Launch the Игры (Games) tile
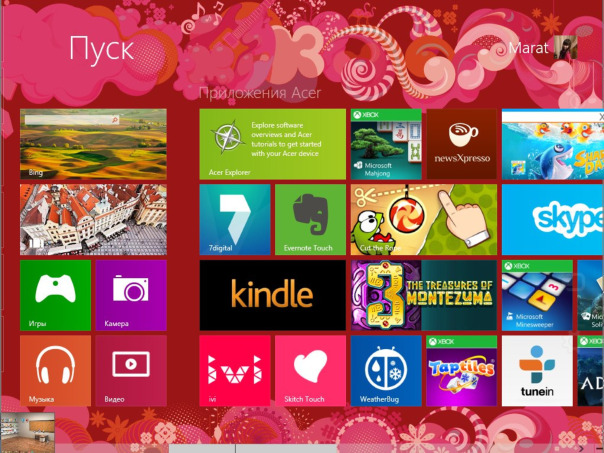Viewport: 604px width, 453px height. [x=55, y=295]
